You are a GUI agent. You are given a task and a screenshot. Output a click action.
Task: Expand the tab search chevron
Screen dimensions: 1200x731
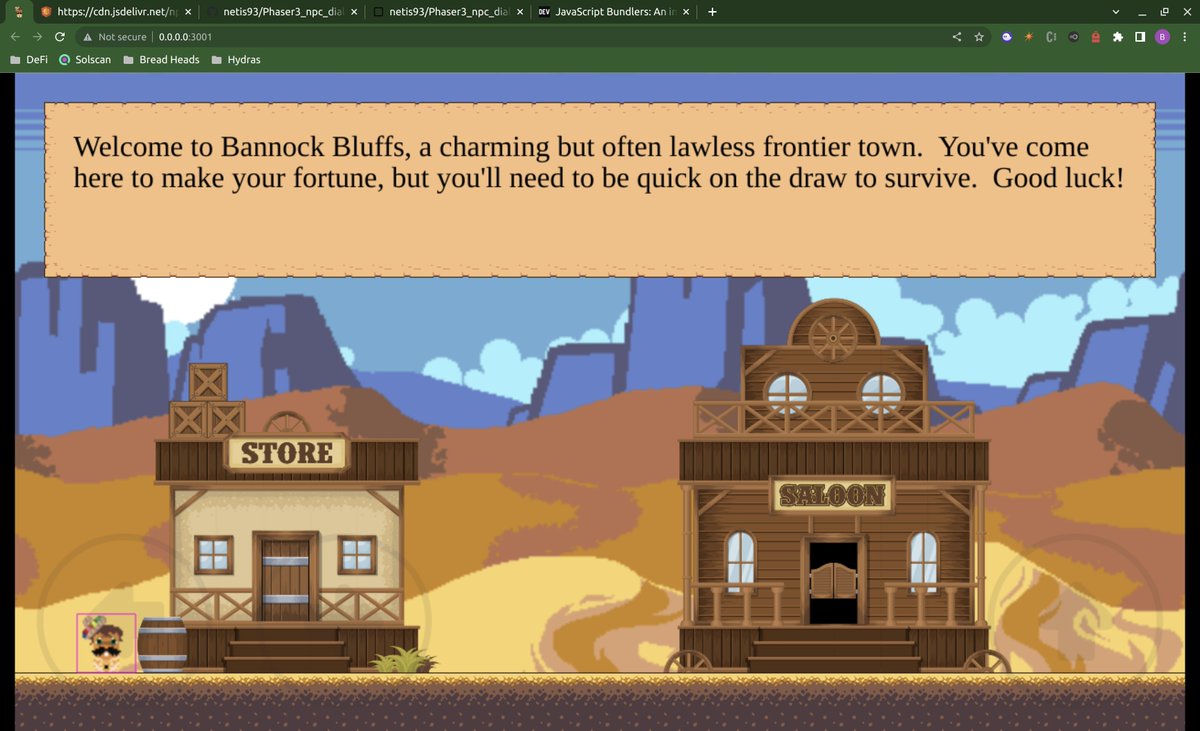(1116, 12)
